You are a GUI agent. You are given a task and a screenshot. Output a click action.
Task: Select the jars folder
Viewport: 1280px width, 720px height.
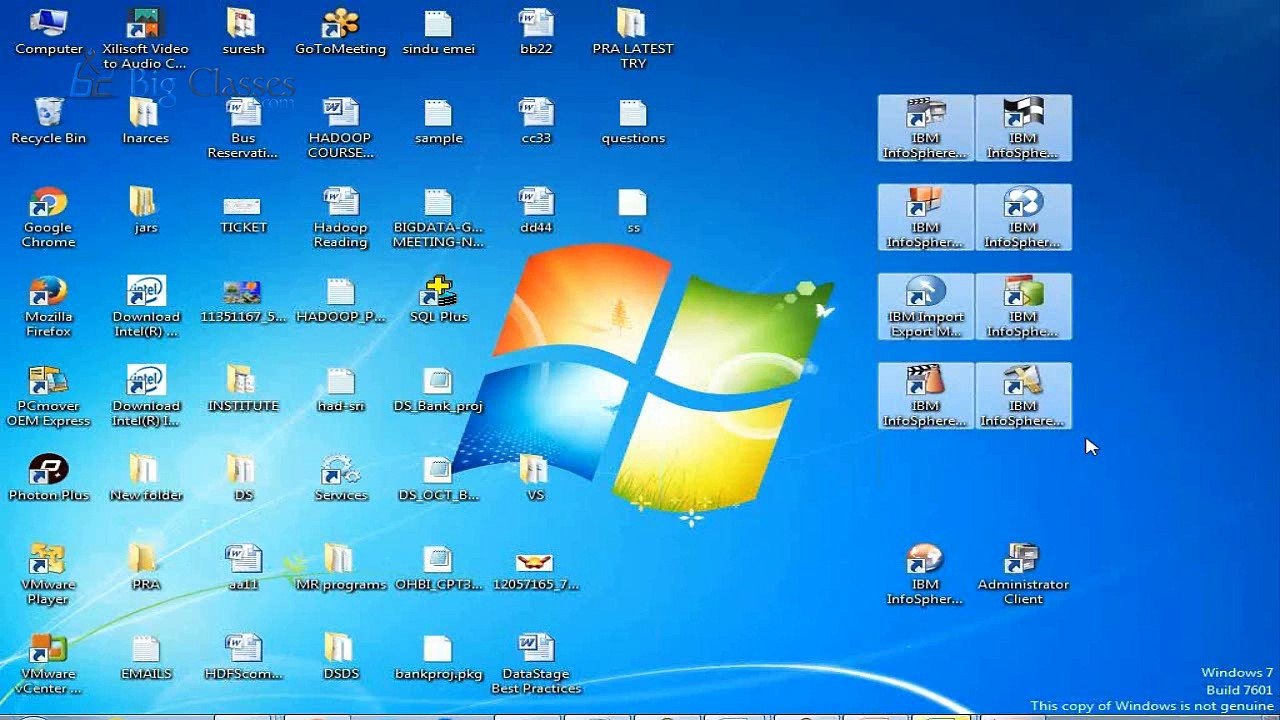coord(145,211)
